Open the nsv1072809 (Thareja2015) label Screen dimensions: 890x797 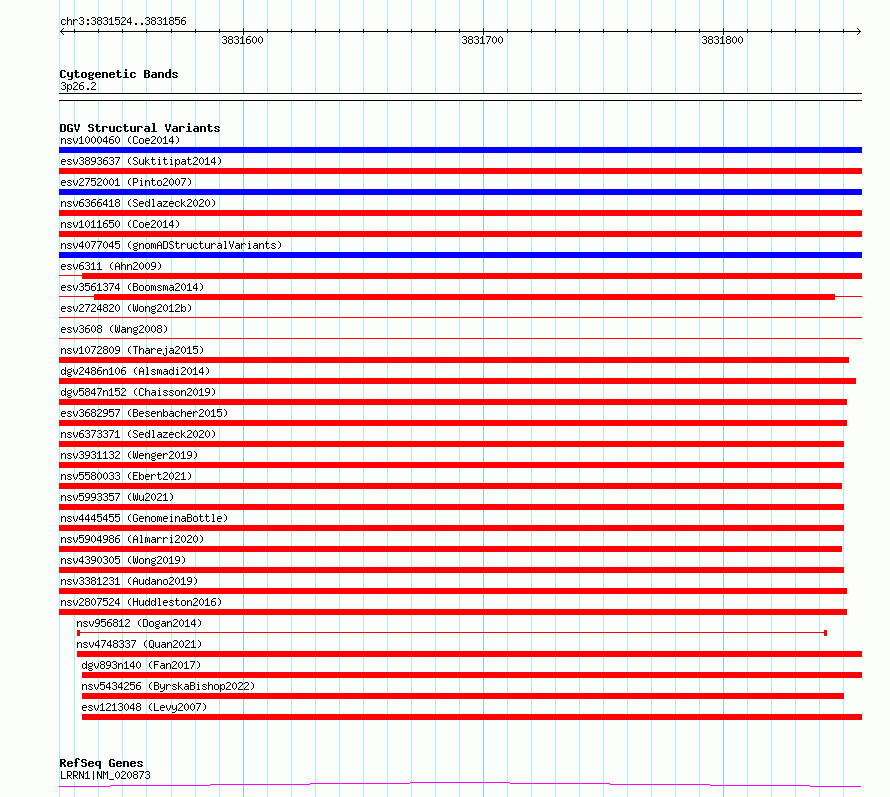[x=132, y=350]
